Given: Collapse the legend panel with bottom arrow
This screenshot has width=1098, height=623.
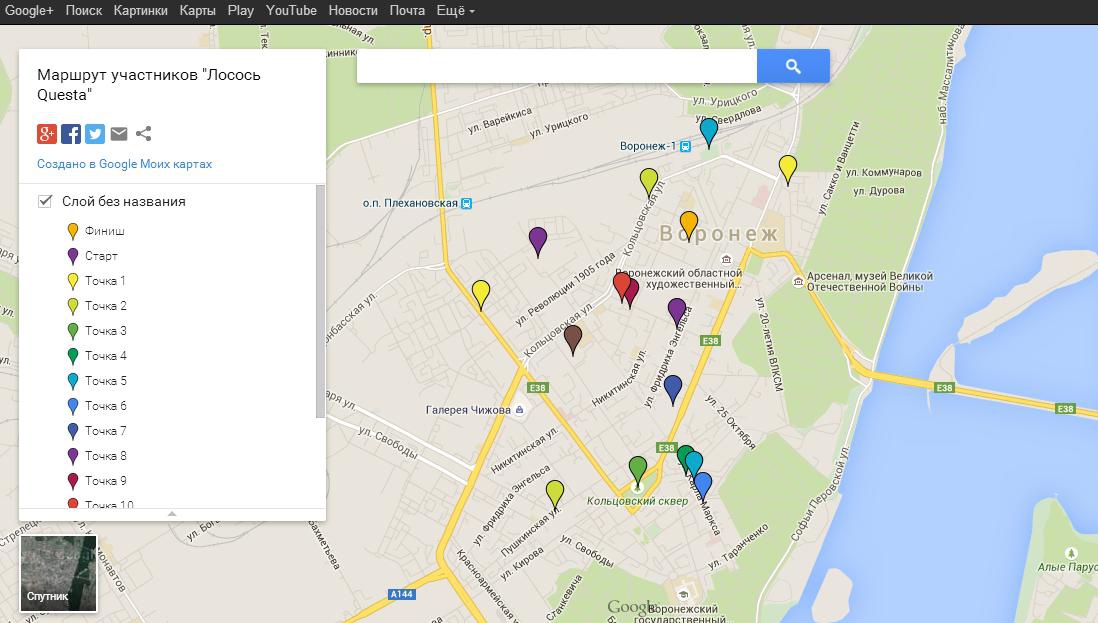Looking at the screenshot, I should [x=172, y=514].
